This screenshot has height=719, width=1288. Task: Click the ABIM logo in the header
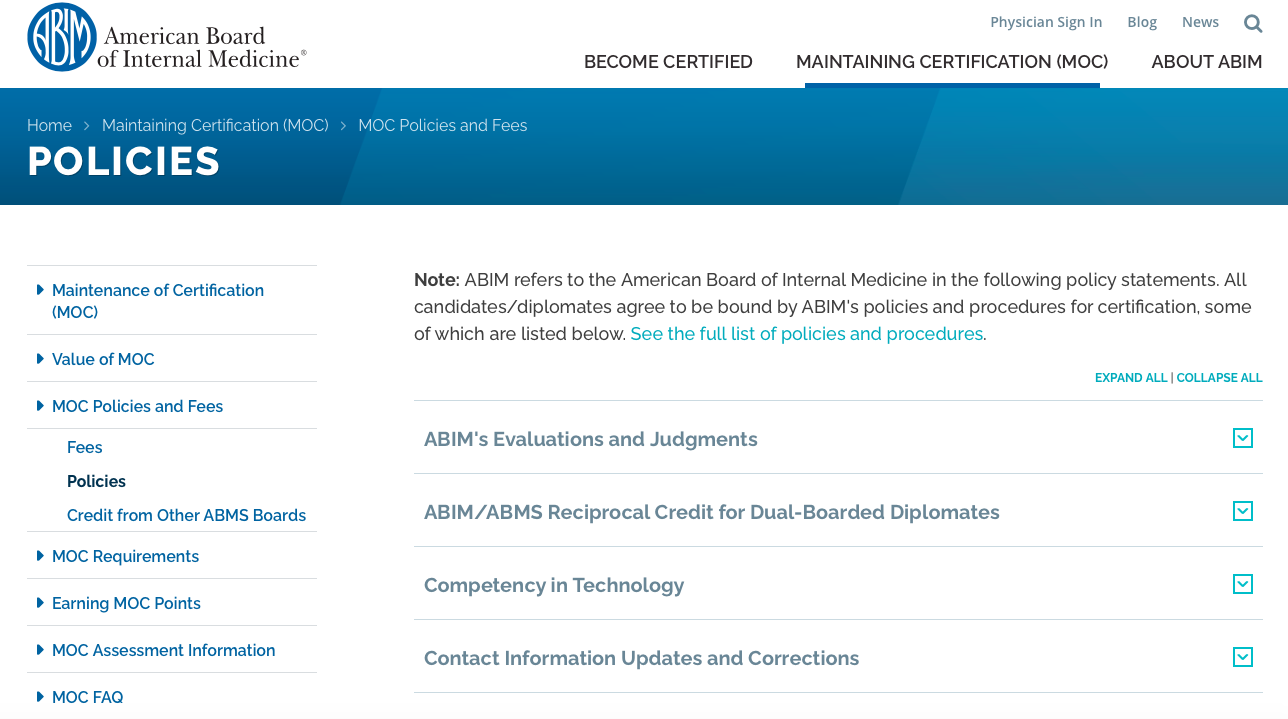[x=167, y=37]
